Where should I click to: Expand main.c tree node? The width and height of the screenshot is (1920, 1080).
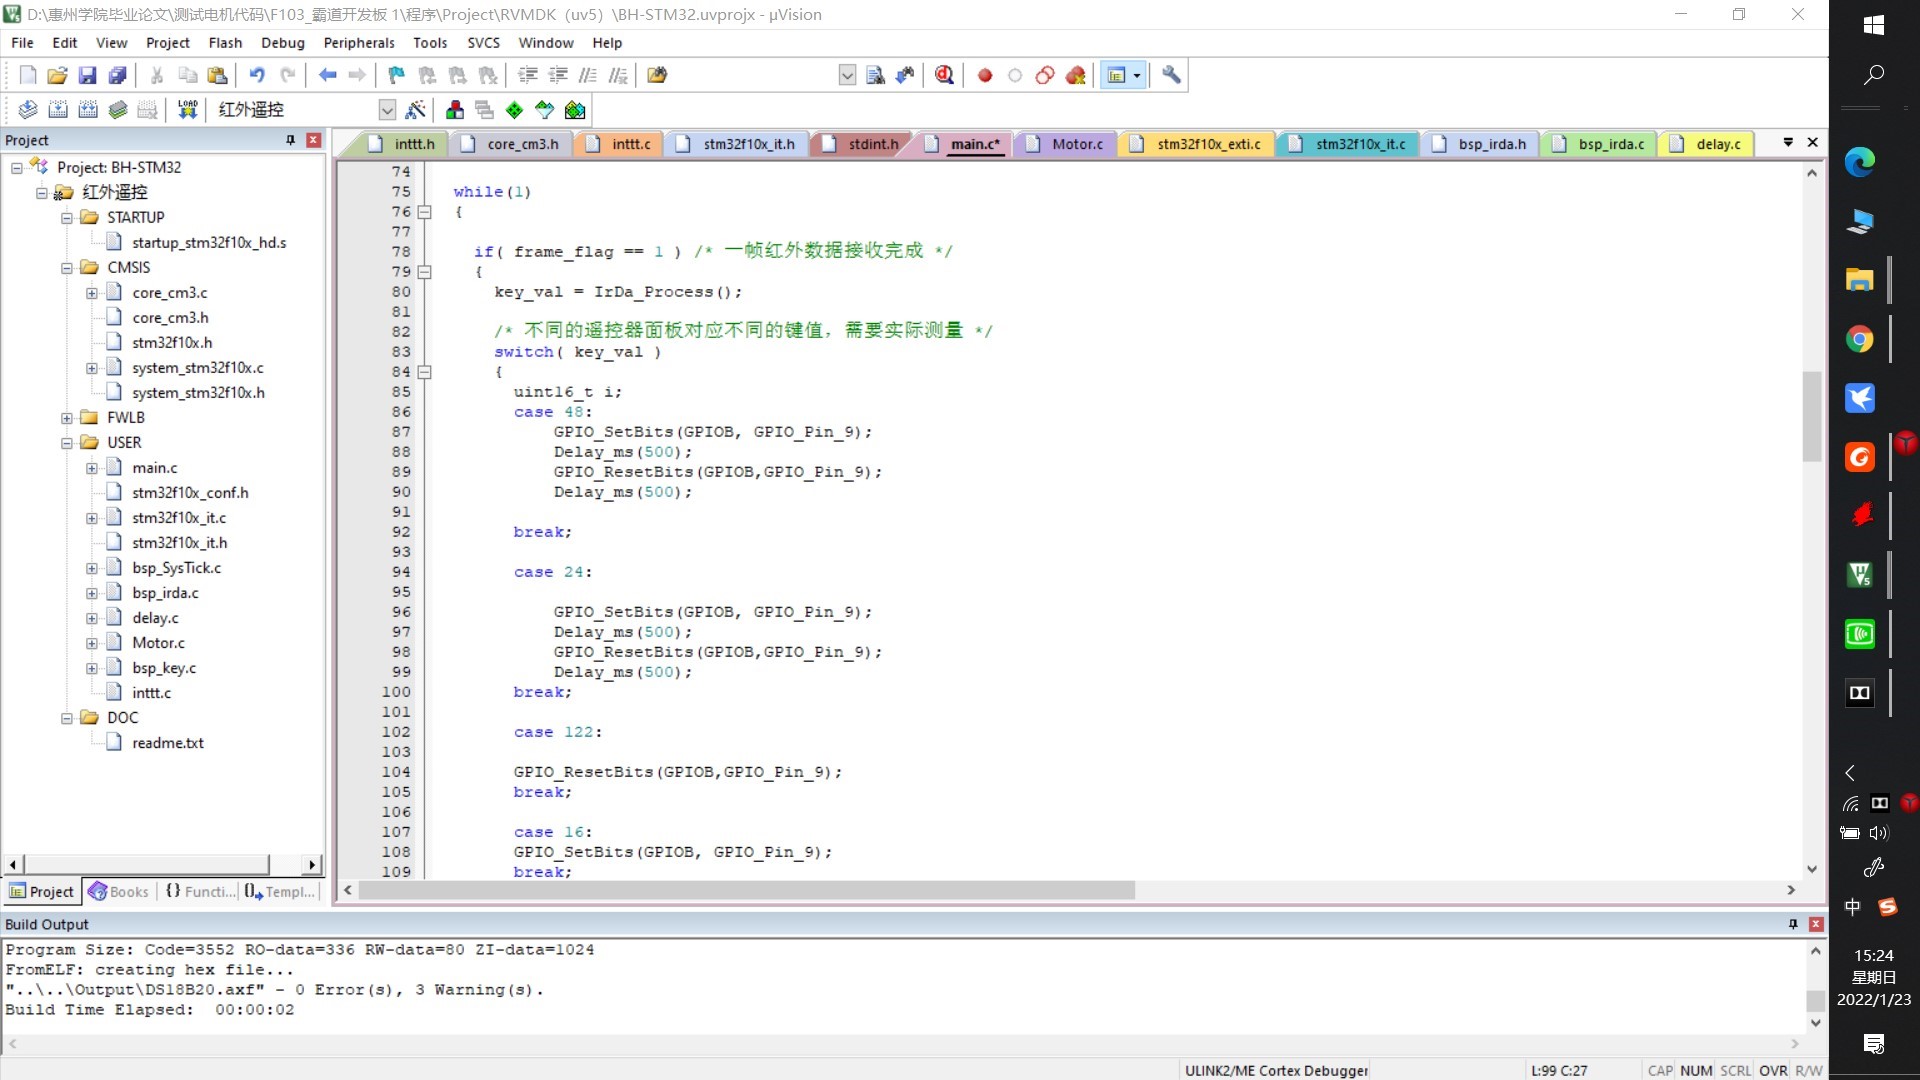tap(91, 468)
